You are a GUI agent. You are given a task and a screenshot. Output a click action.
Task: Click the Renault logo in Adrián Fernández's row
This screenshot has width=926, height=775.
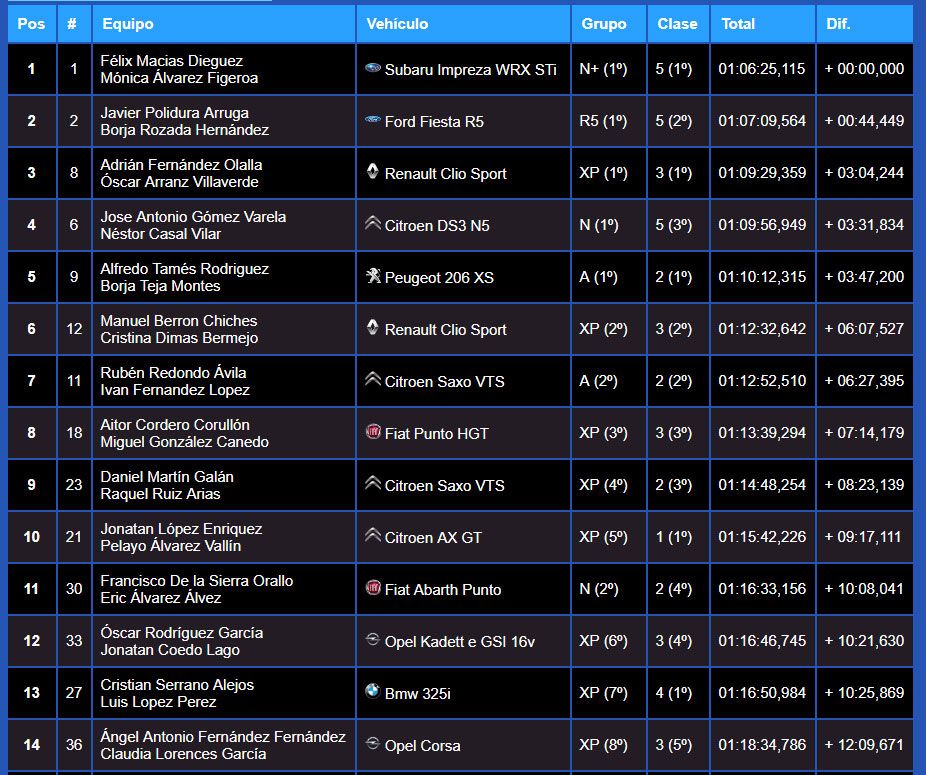point(373,172)
